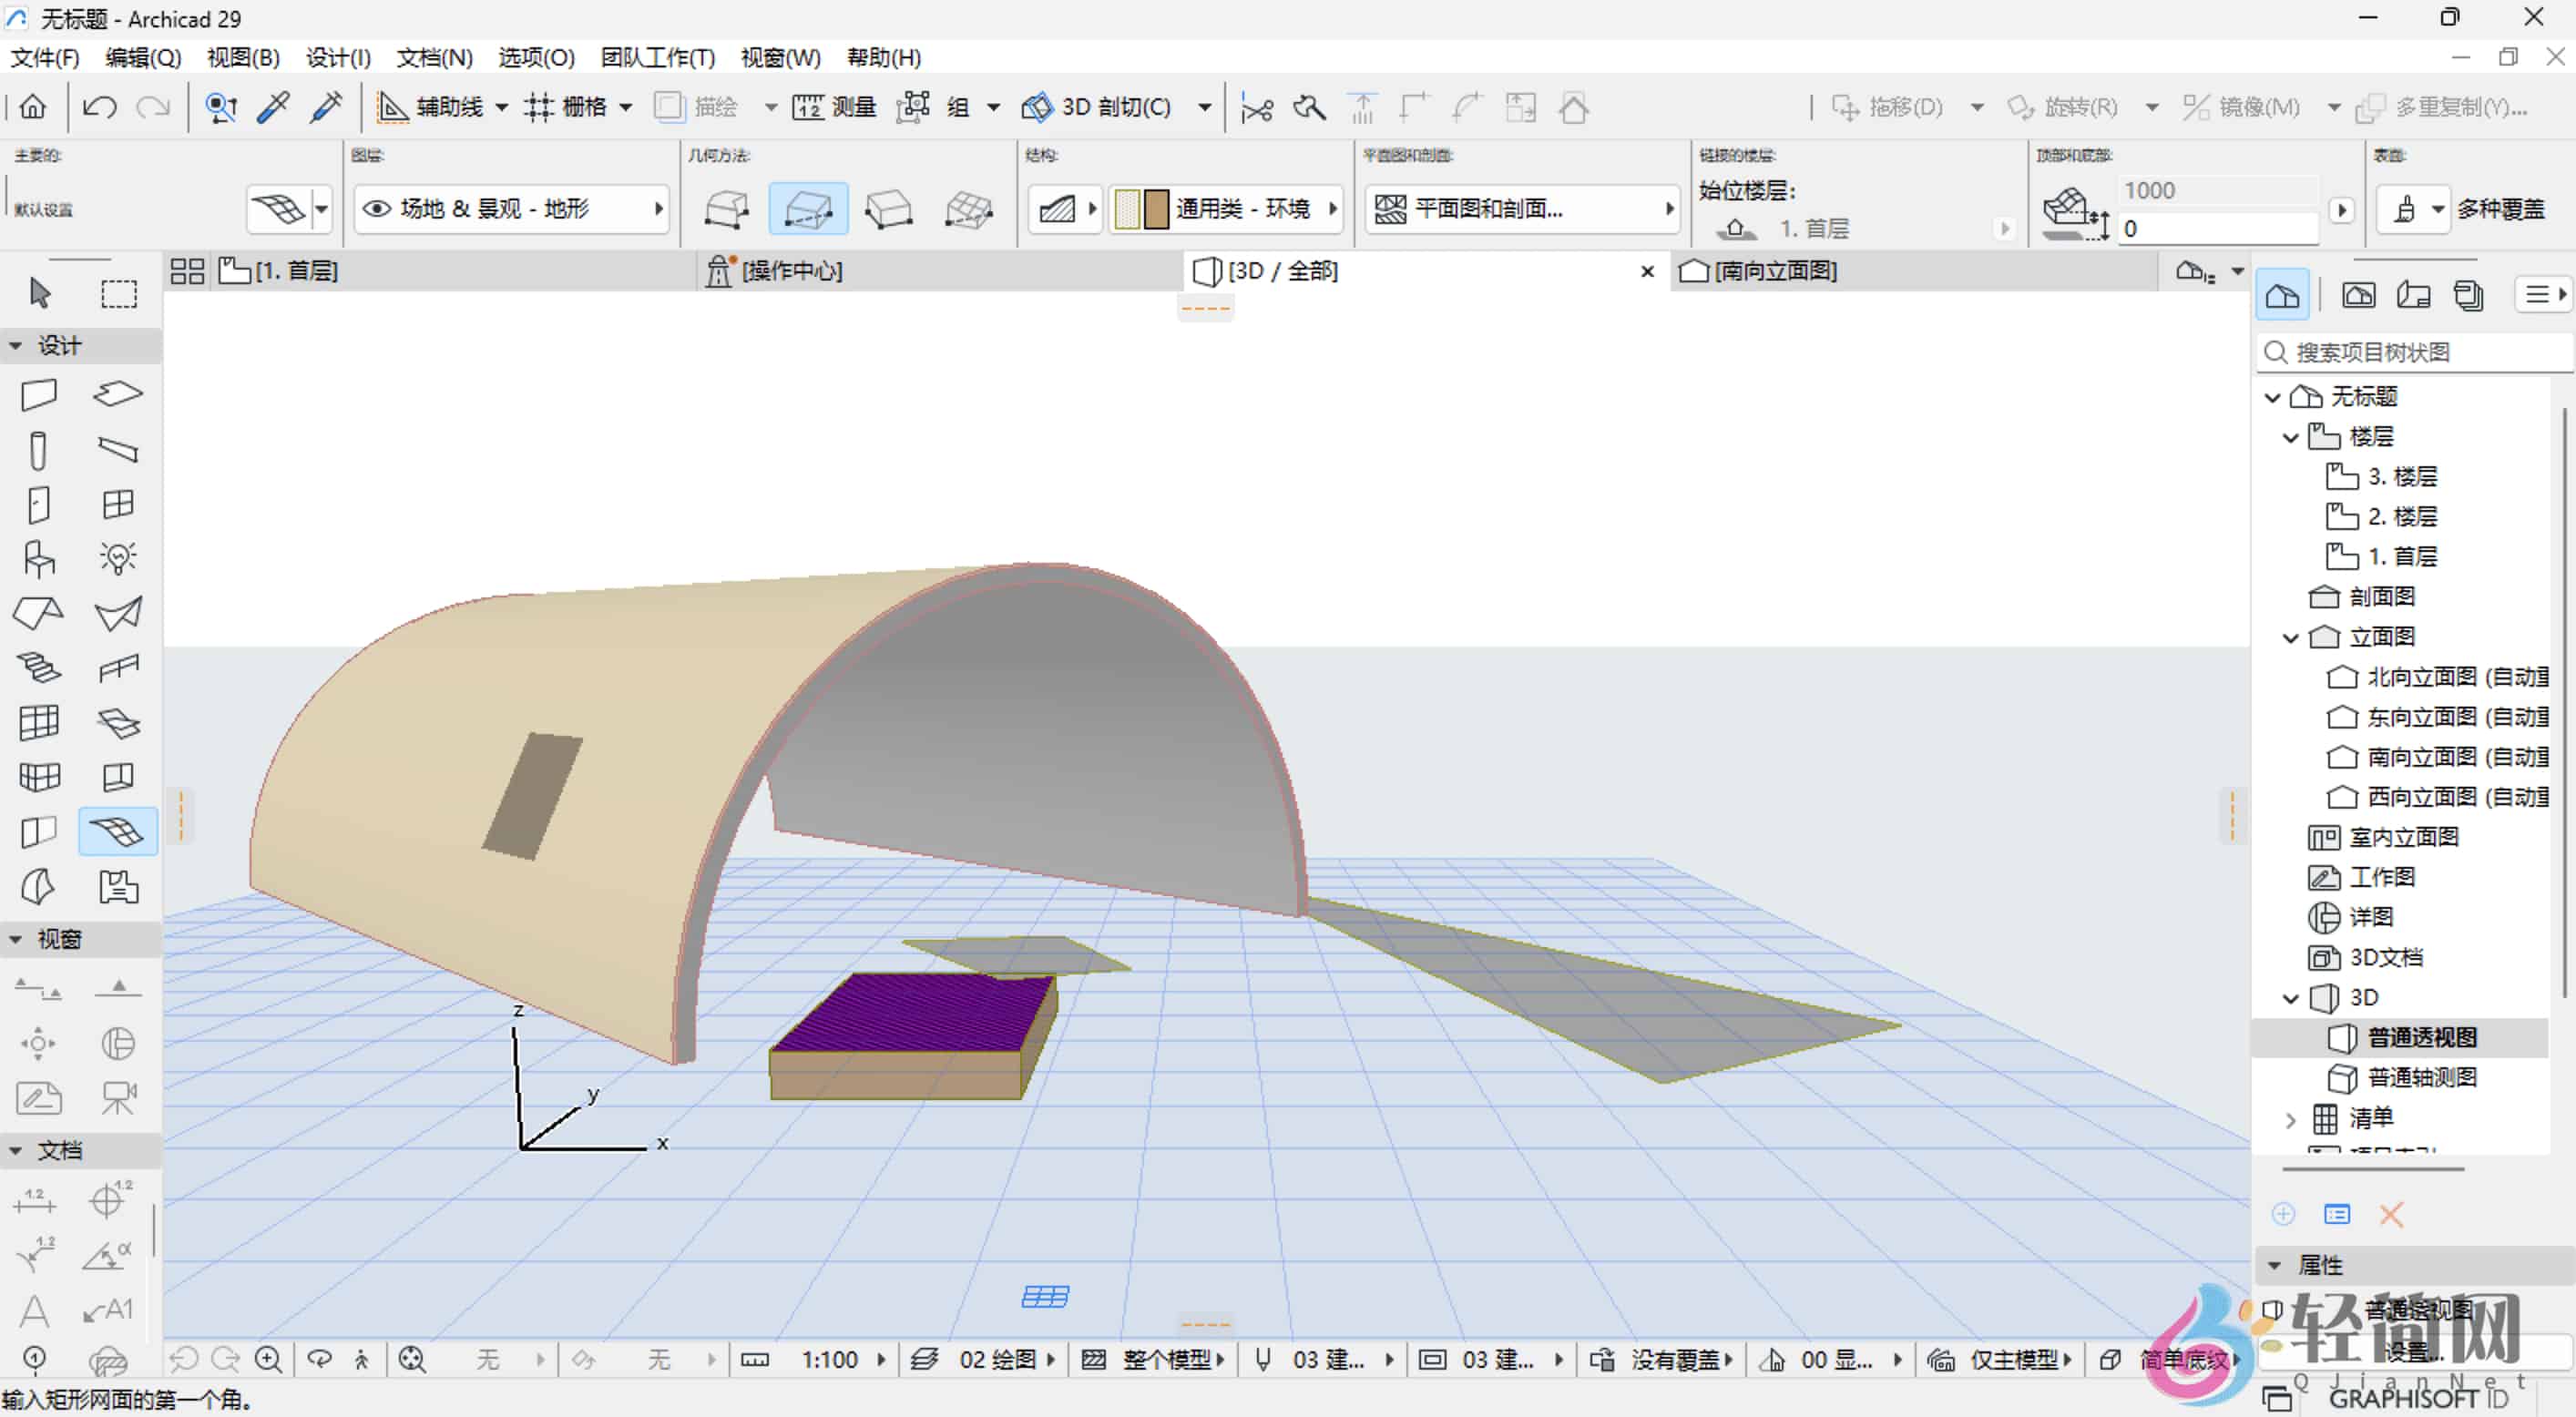2576x1417 pixels.
Task: Open the 文件 menu
Action: pos(44,57)
